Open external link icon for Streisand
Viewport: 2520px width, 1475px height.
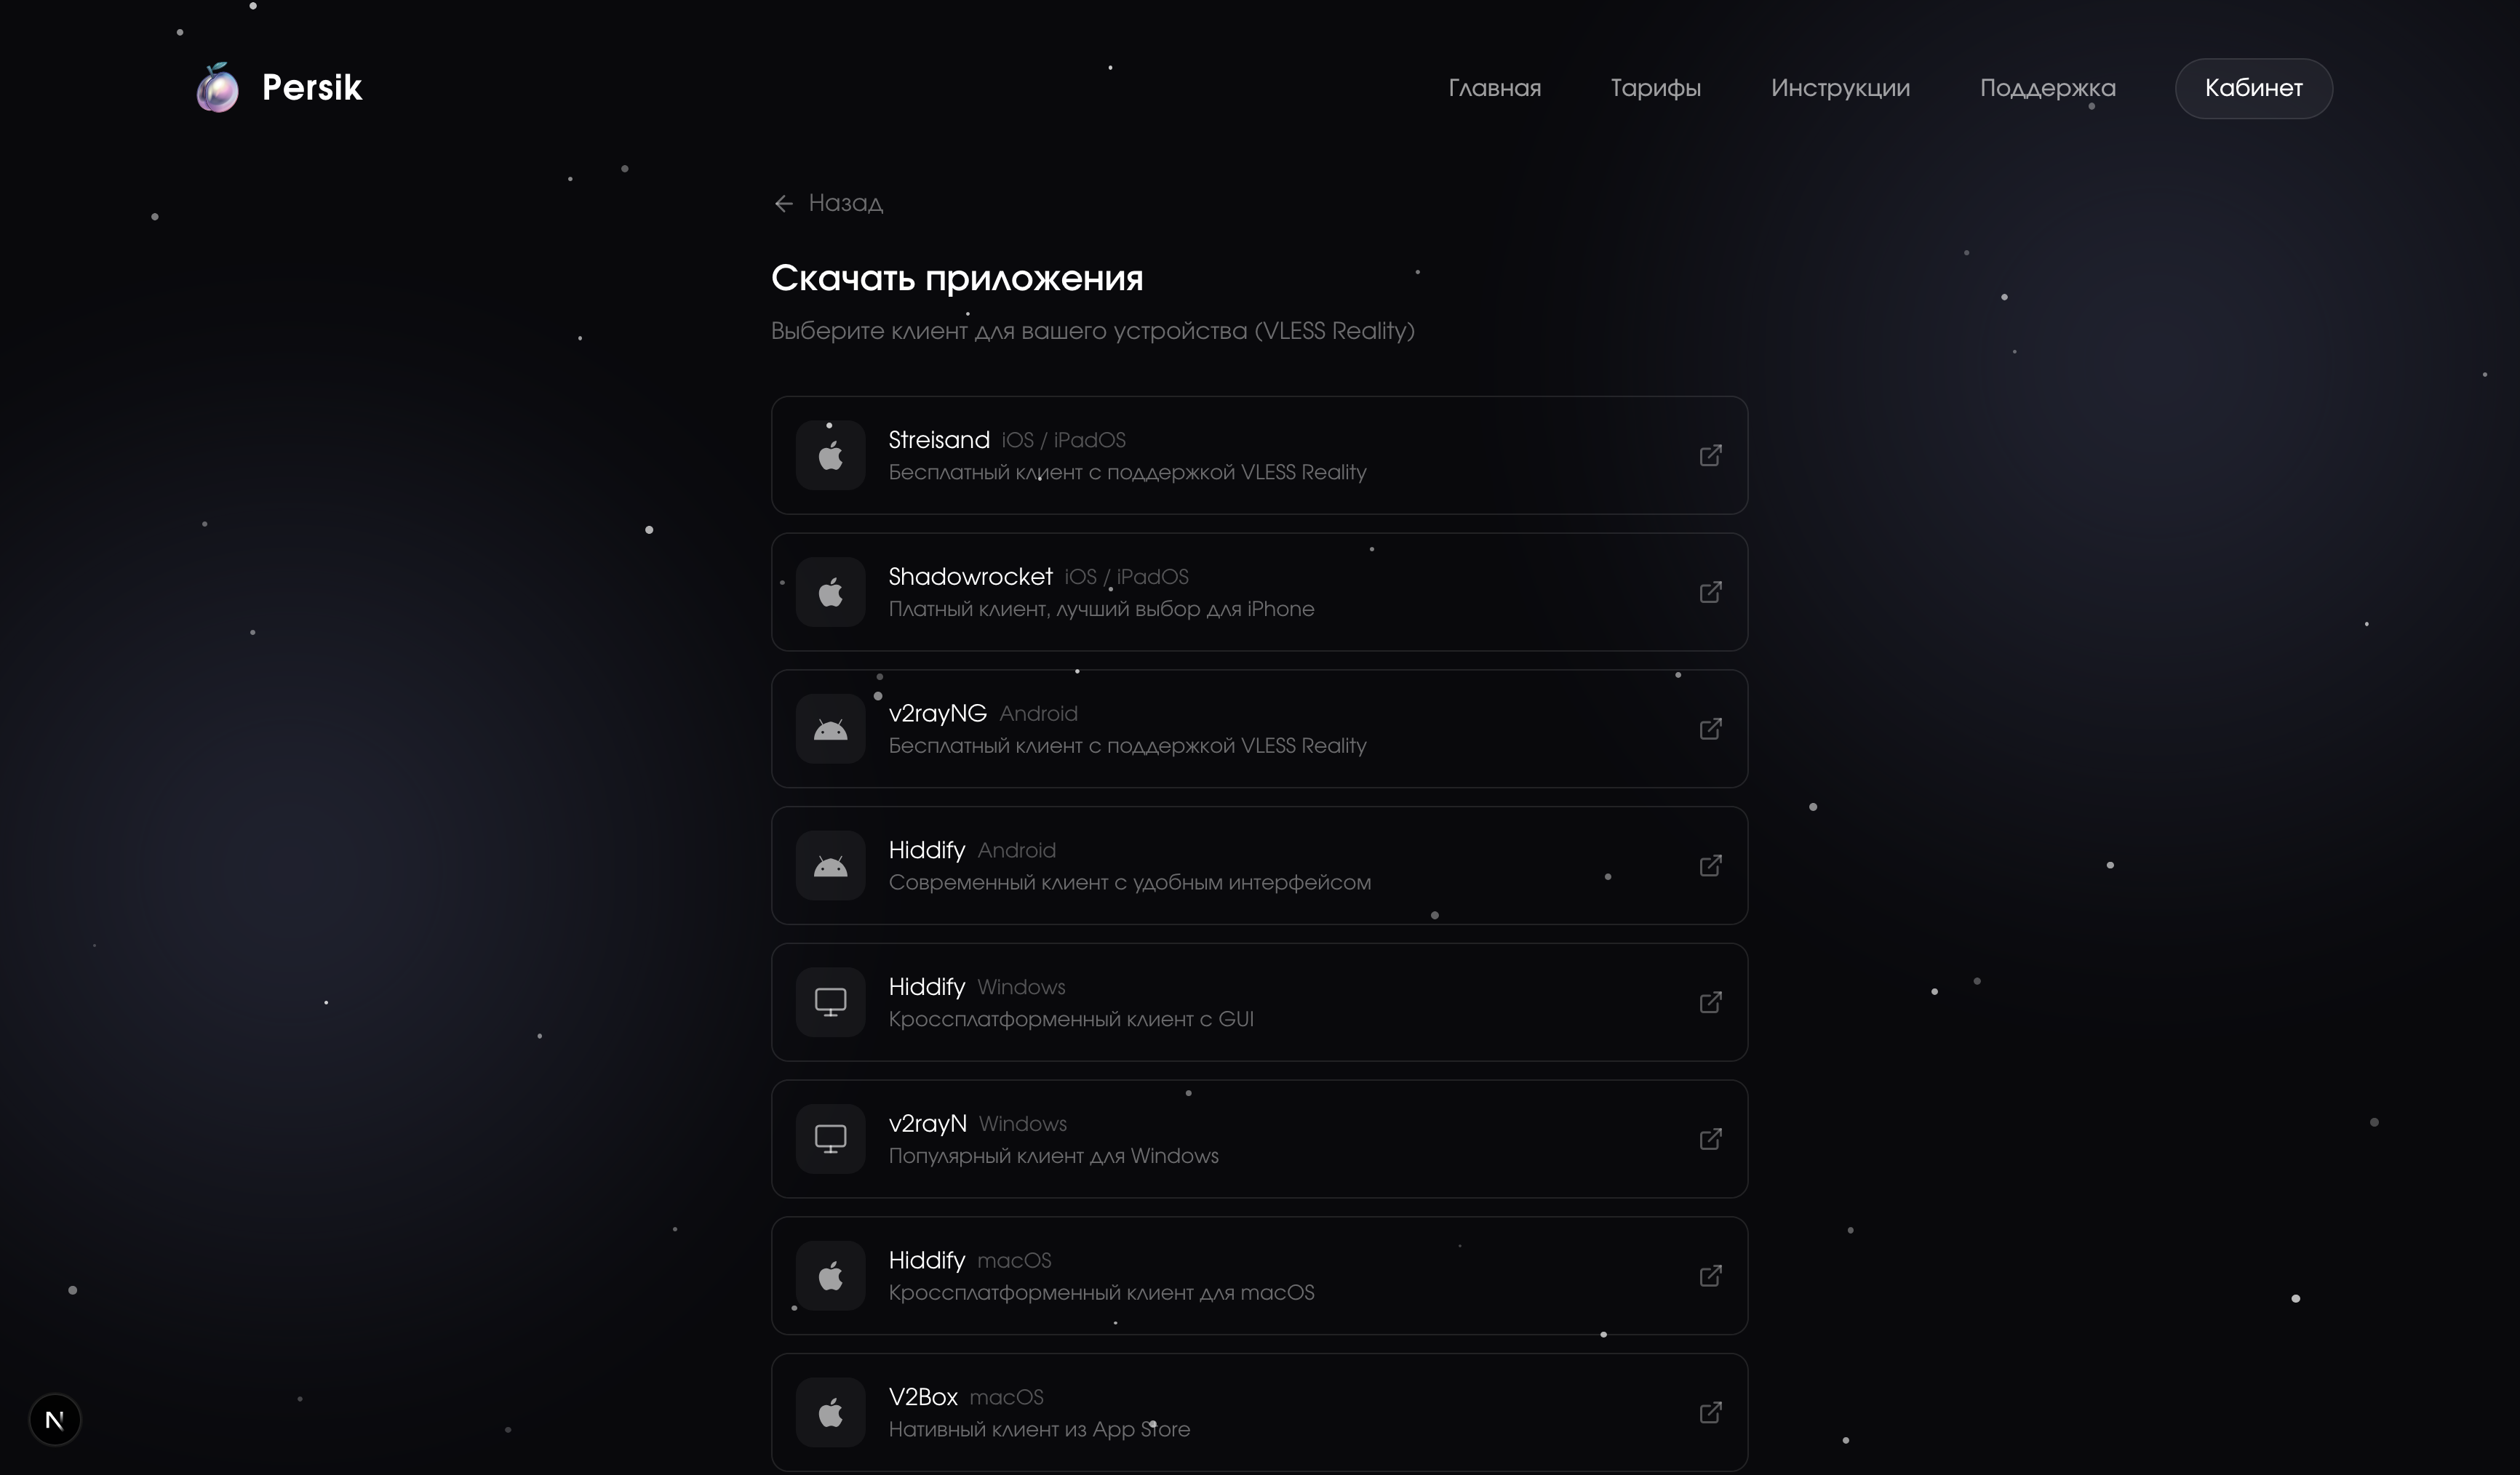click(1710, 455)
